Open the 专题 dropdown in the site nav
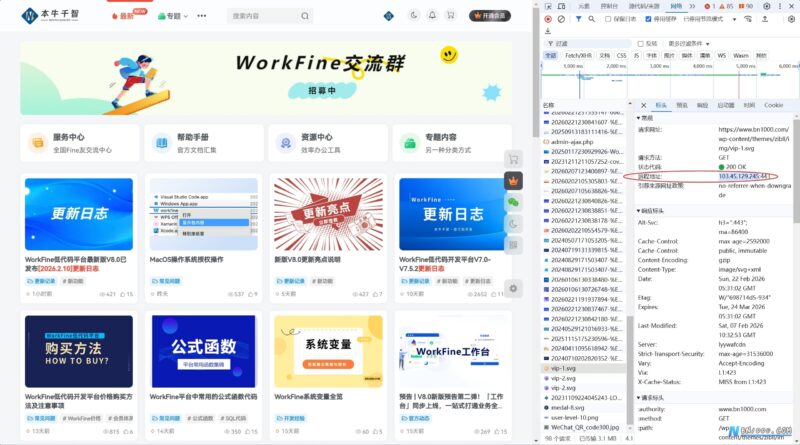Viewport: 800px width, 445px height. coord(172,16)
